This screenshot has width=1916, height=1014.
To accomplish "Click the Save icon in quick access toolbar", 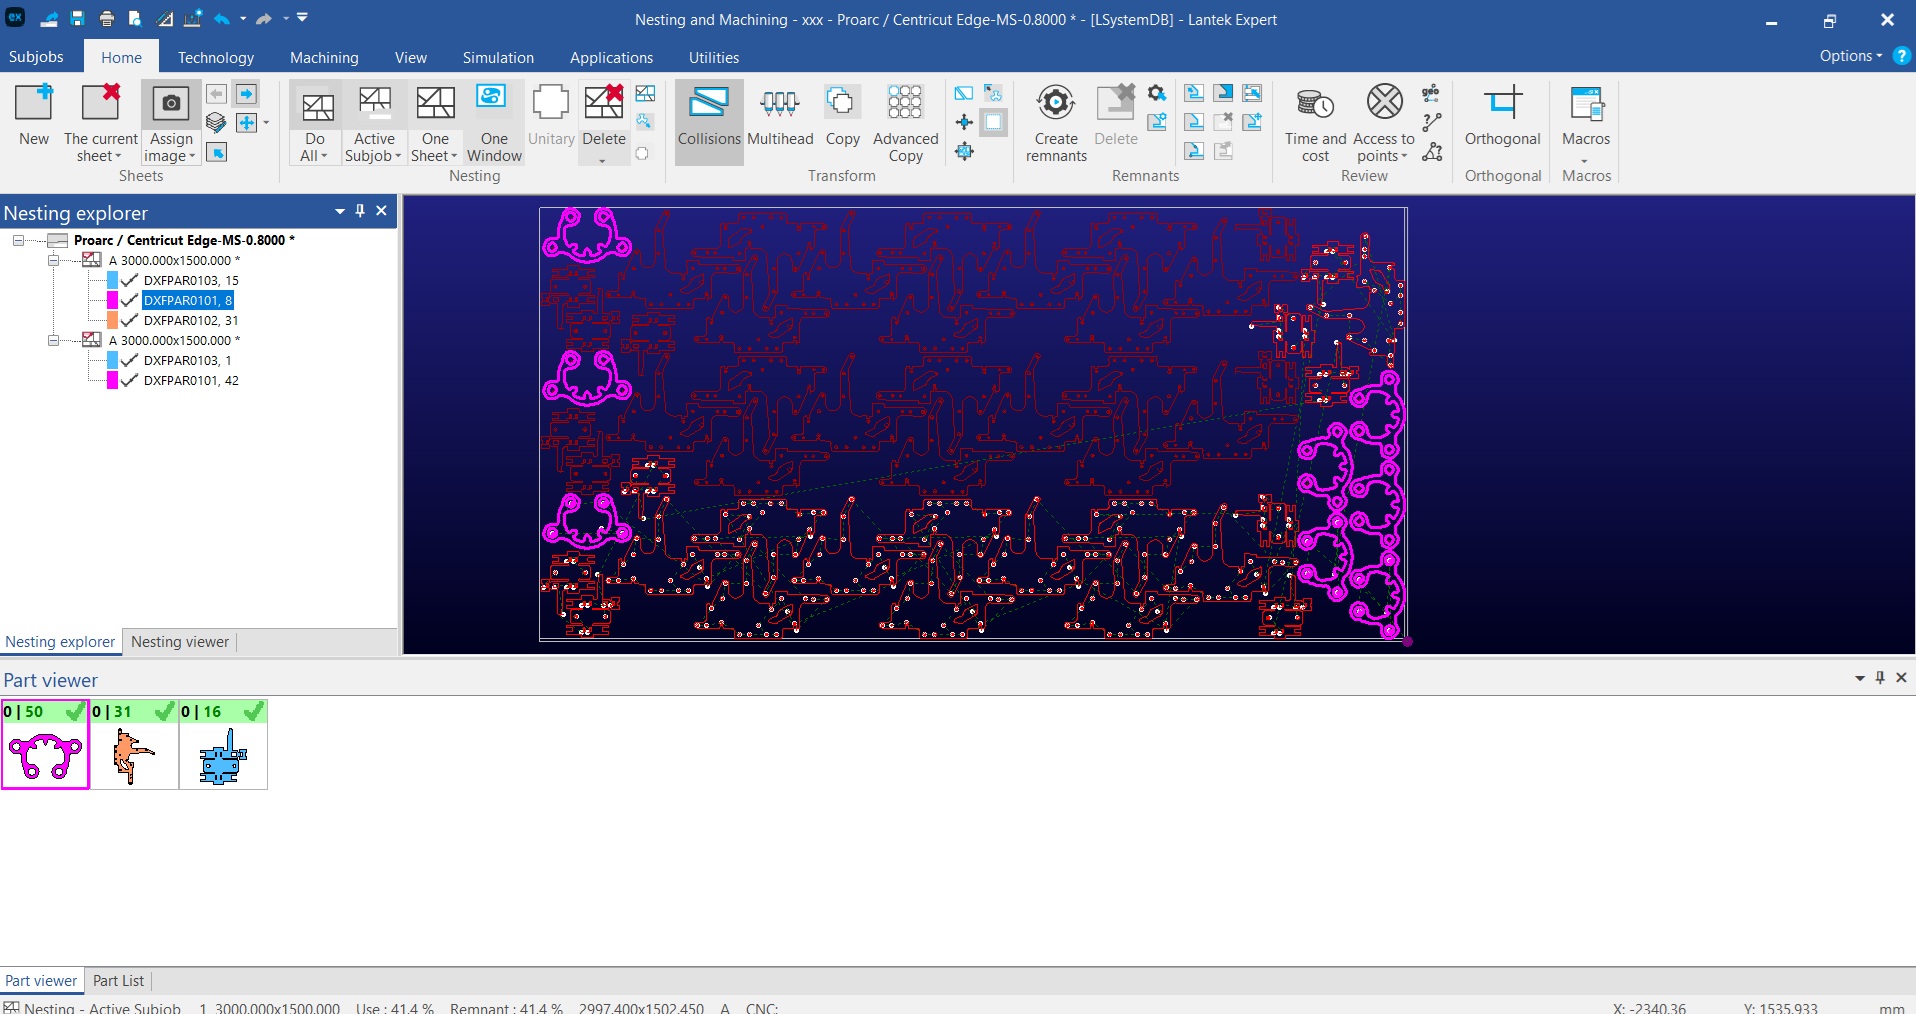I will tap(77, 19).
